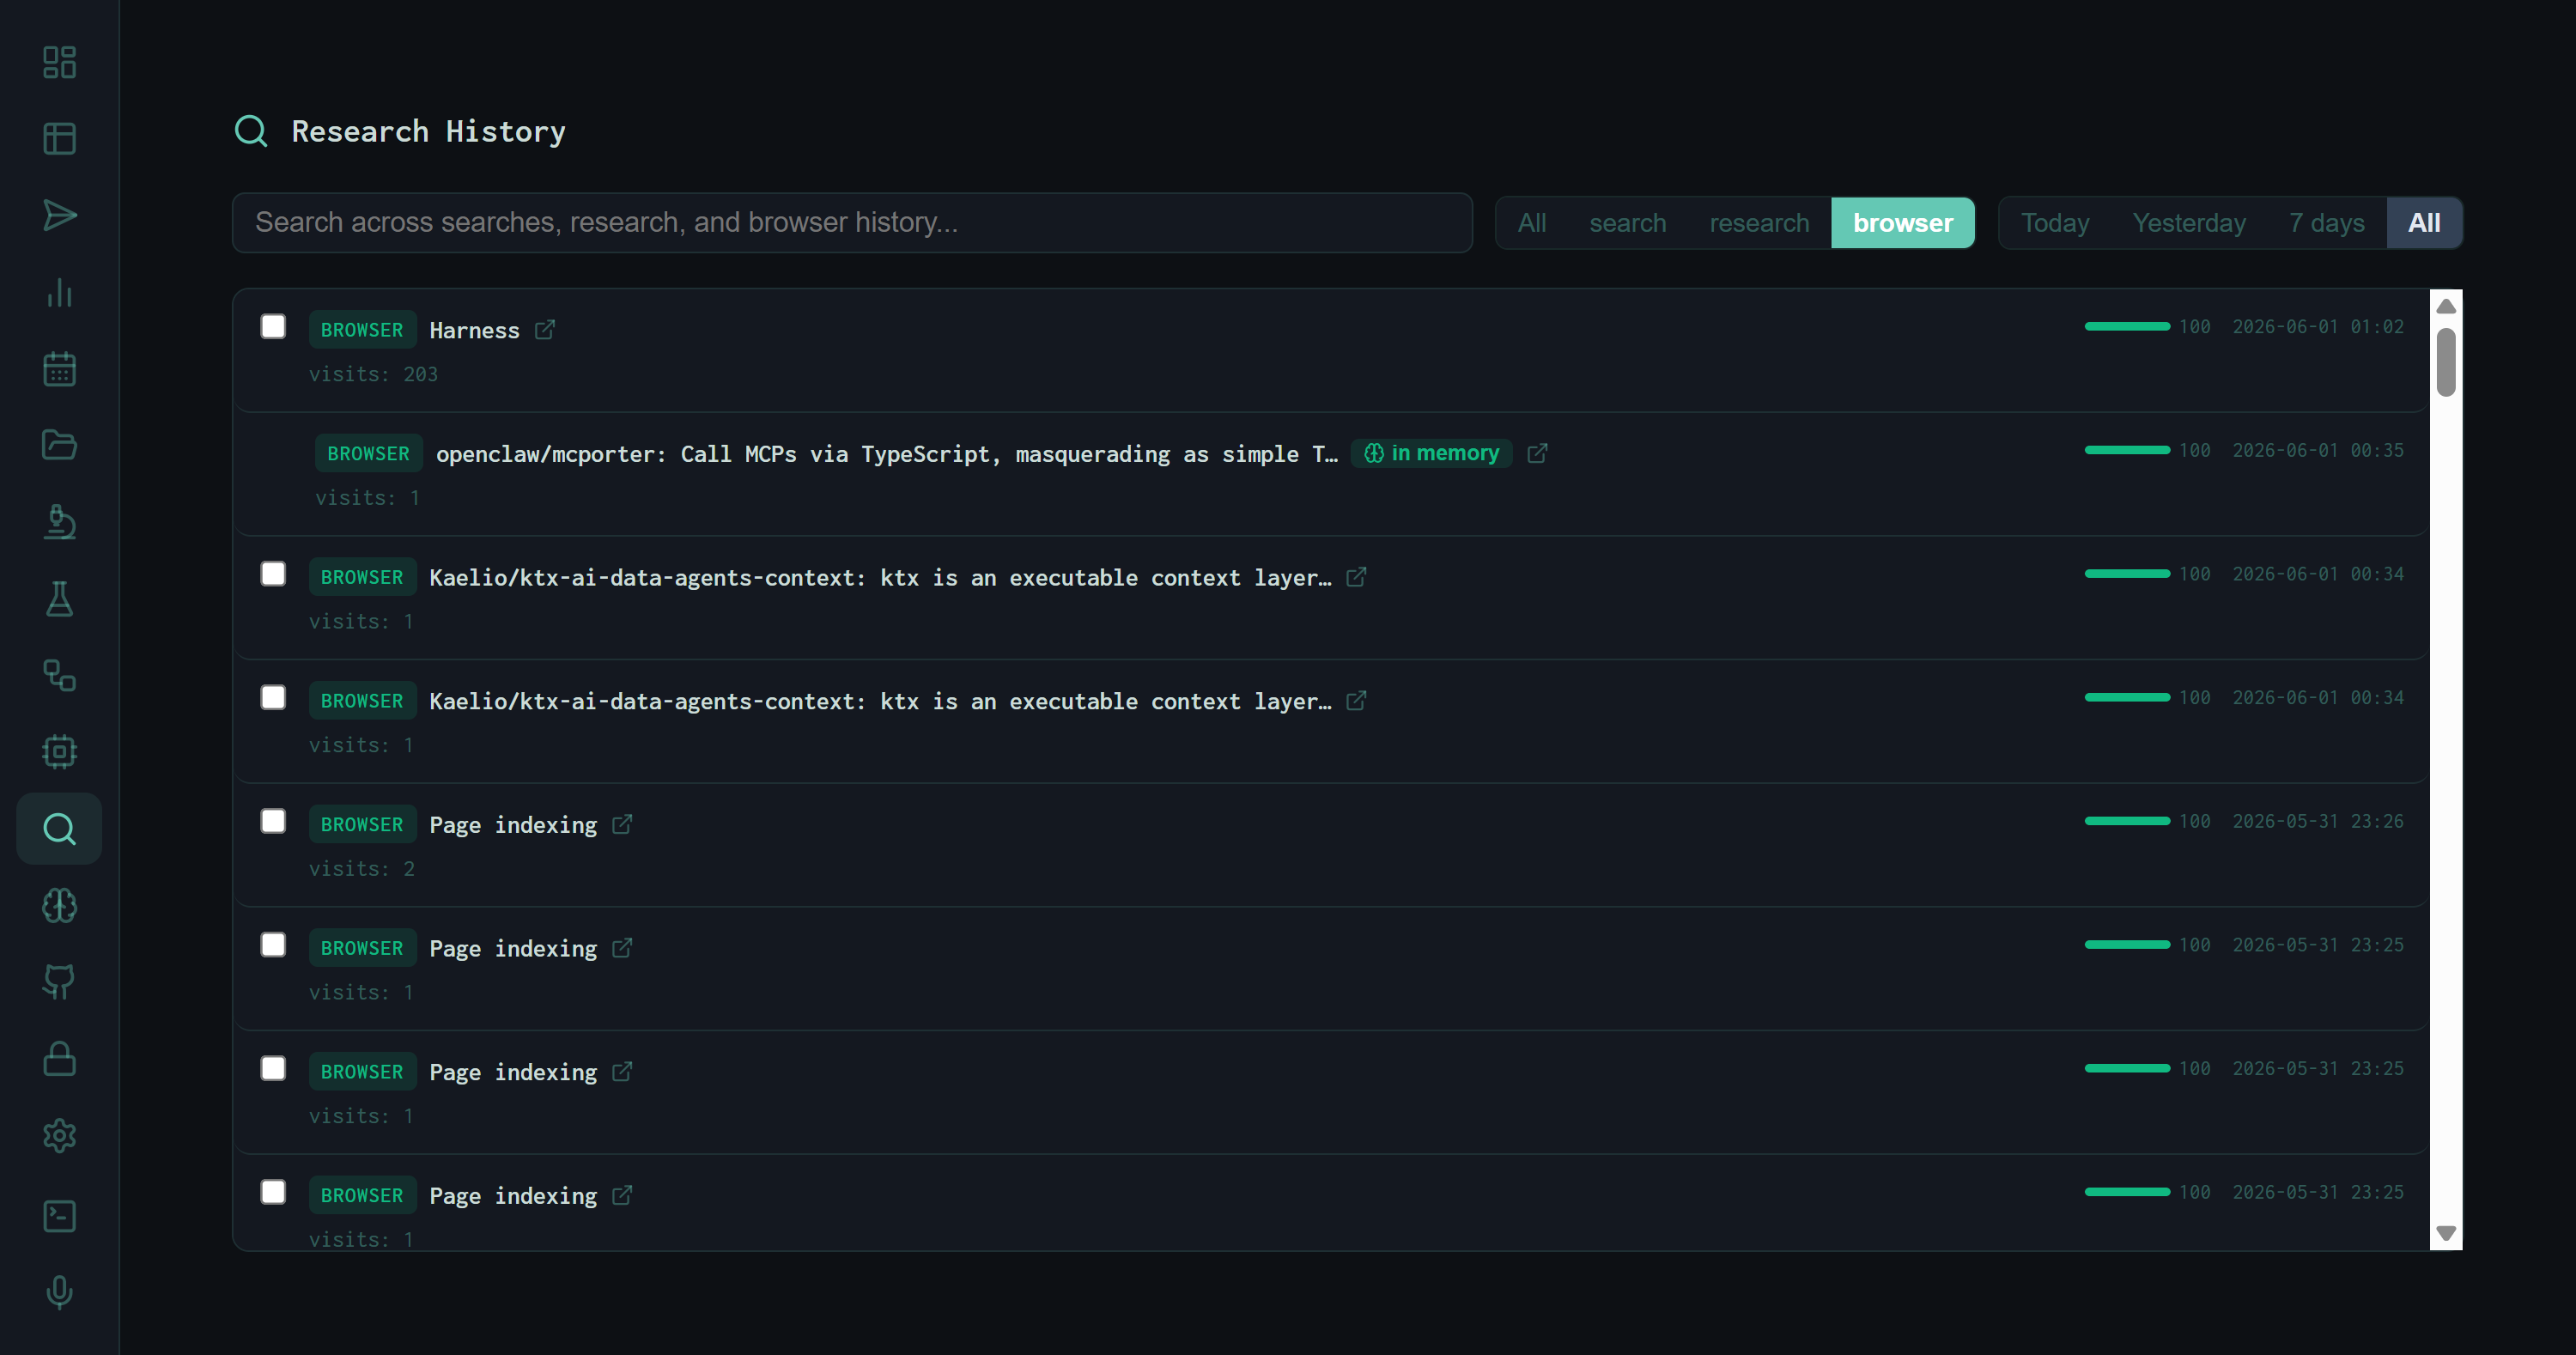Screen dimensions: 2576x1355
Task: Click the in memory badge on mcporter entry
Action: (1431, 454)
